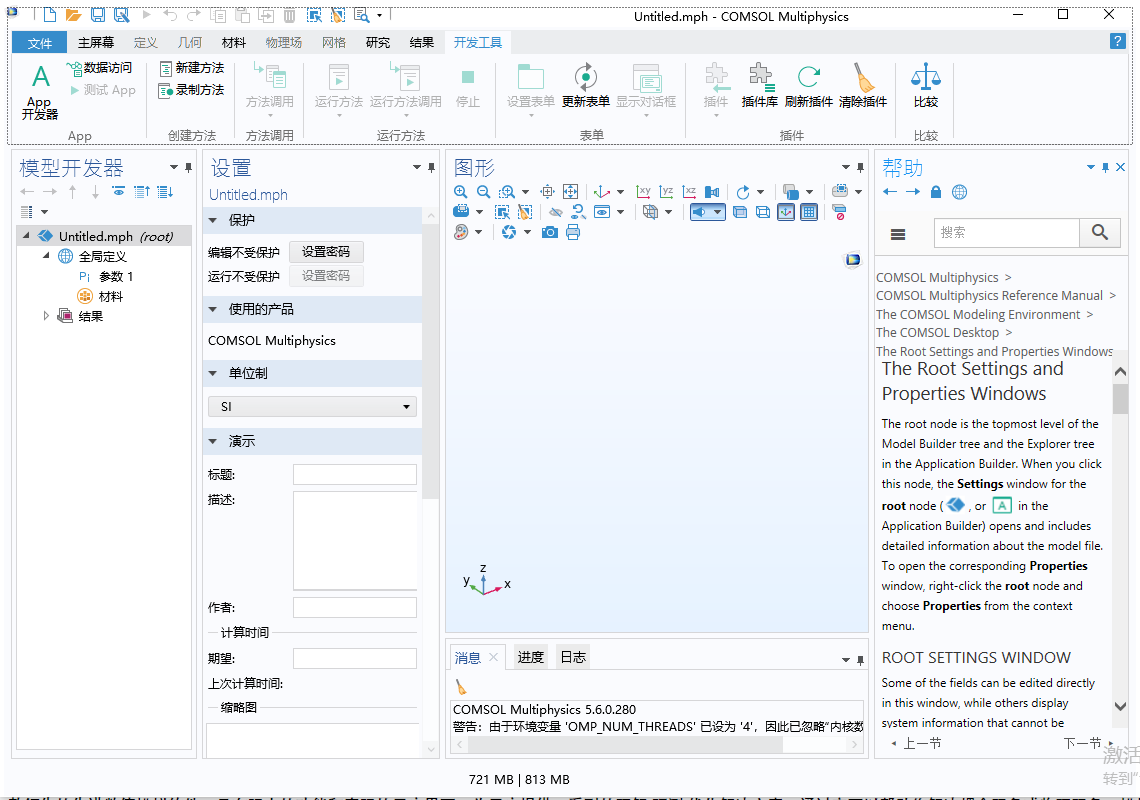Screen dimensions: 1140x800
Task: Expand the 结果 node in model tree
Action: click(46, 316)
